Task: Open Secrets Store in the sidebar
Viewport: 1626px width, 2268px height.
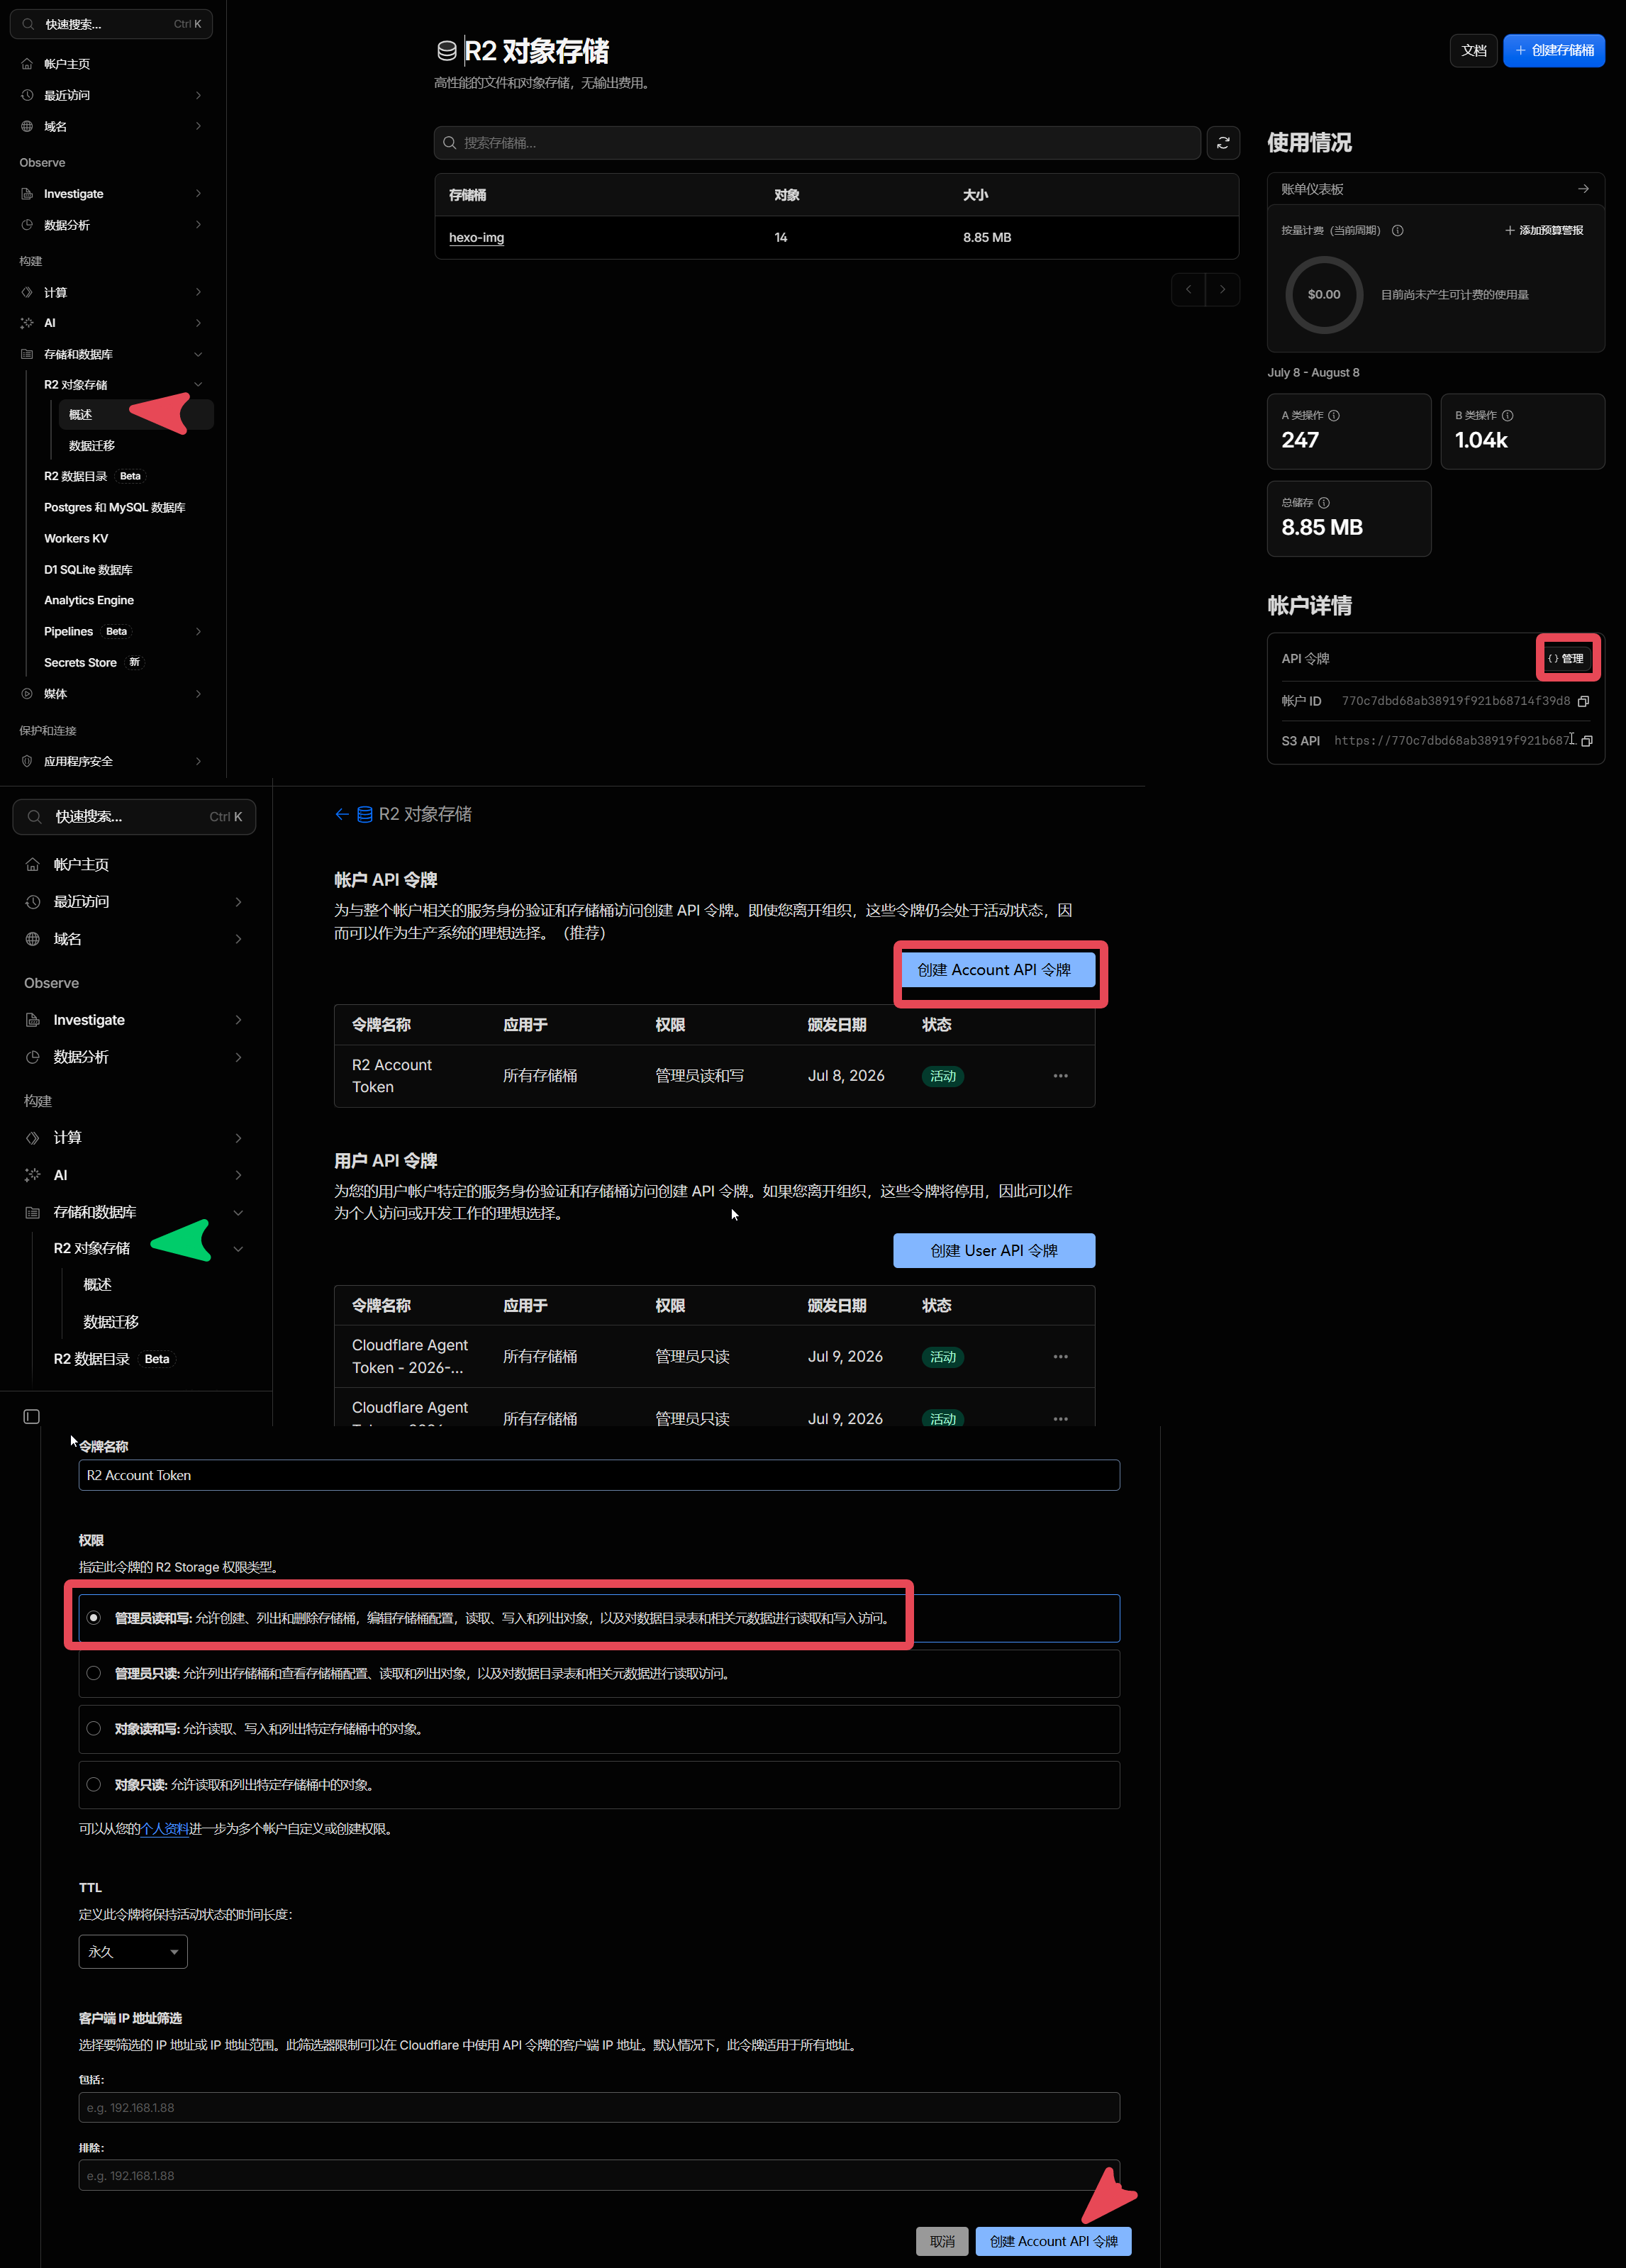Action: coord(80,663)
